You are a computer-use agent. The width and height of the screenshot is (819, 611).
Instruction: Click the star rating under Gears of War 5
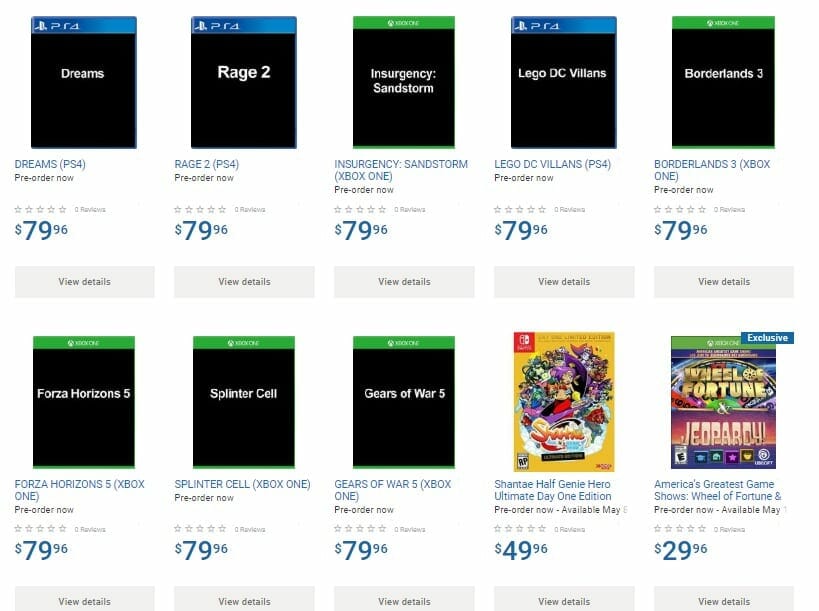[360, 529]
